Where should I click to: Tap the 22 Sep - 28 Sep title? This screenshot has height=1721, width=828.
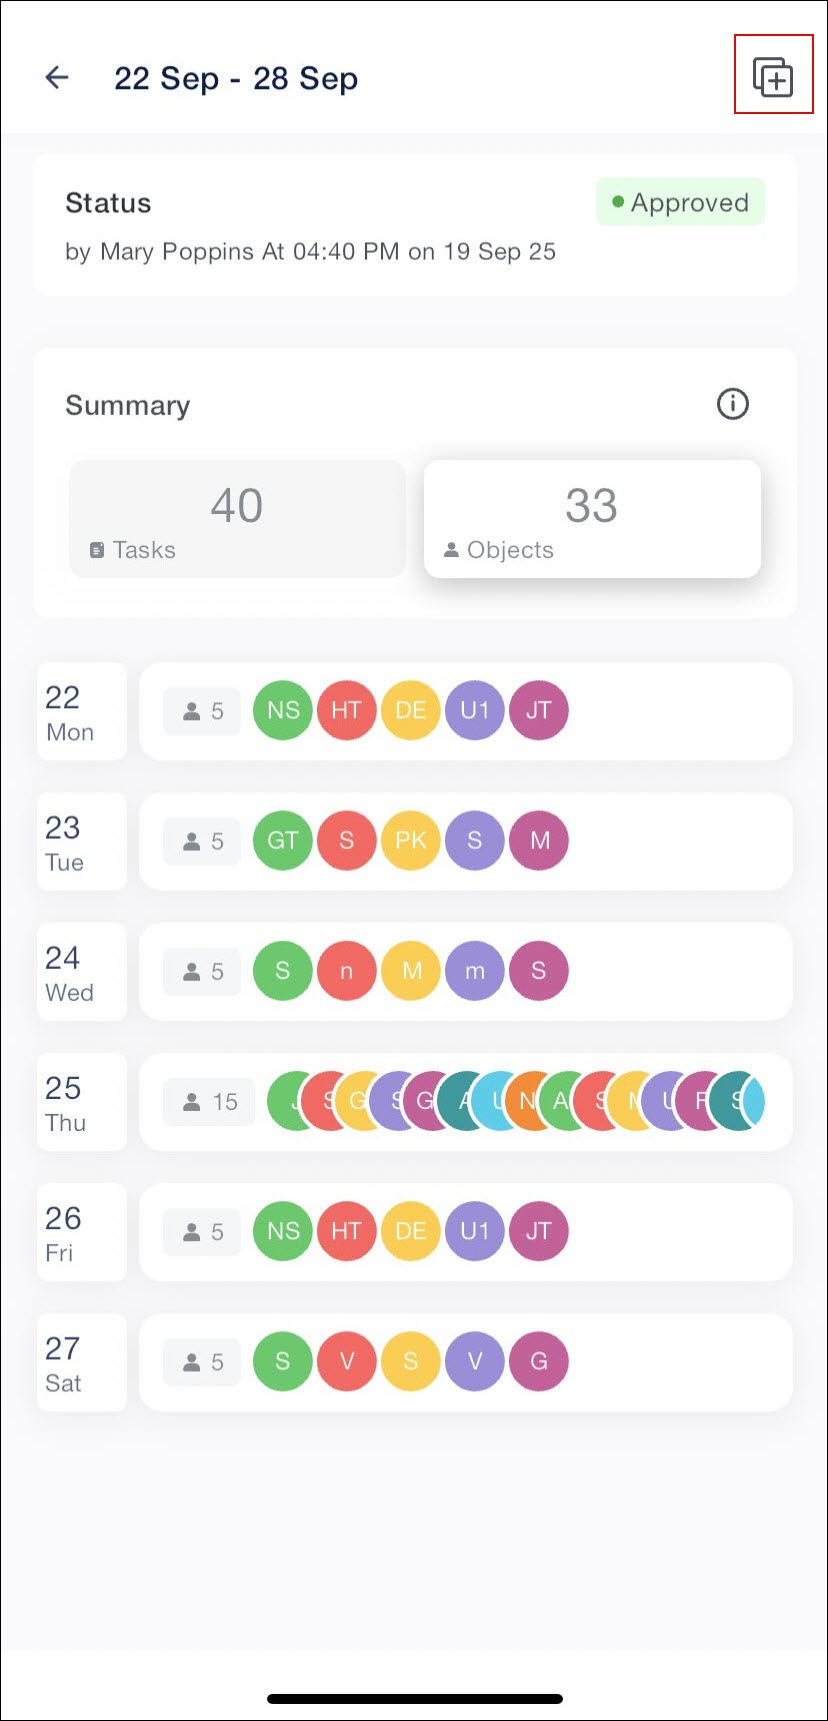(x=236, y=78)
